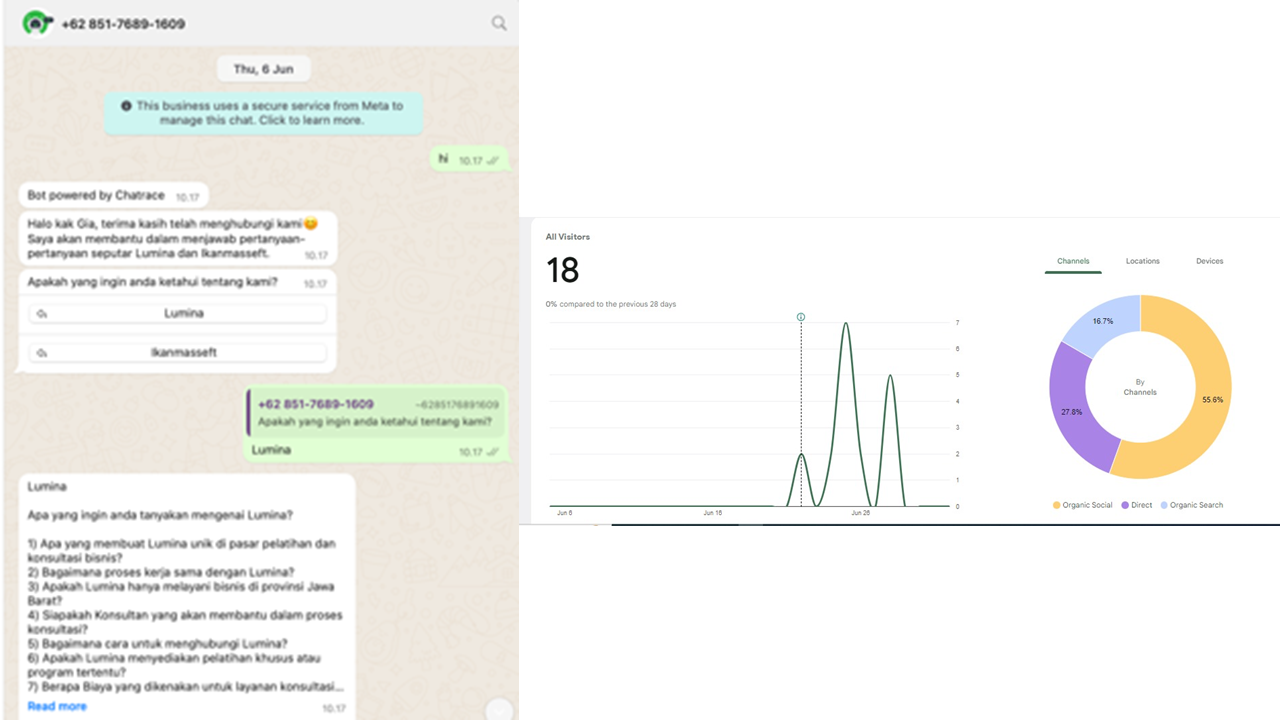Click the circular marker atop the dashed line

pos(801,317)
